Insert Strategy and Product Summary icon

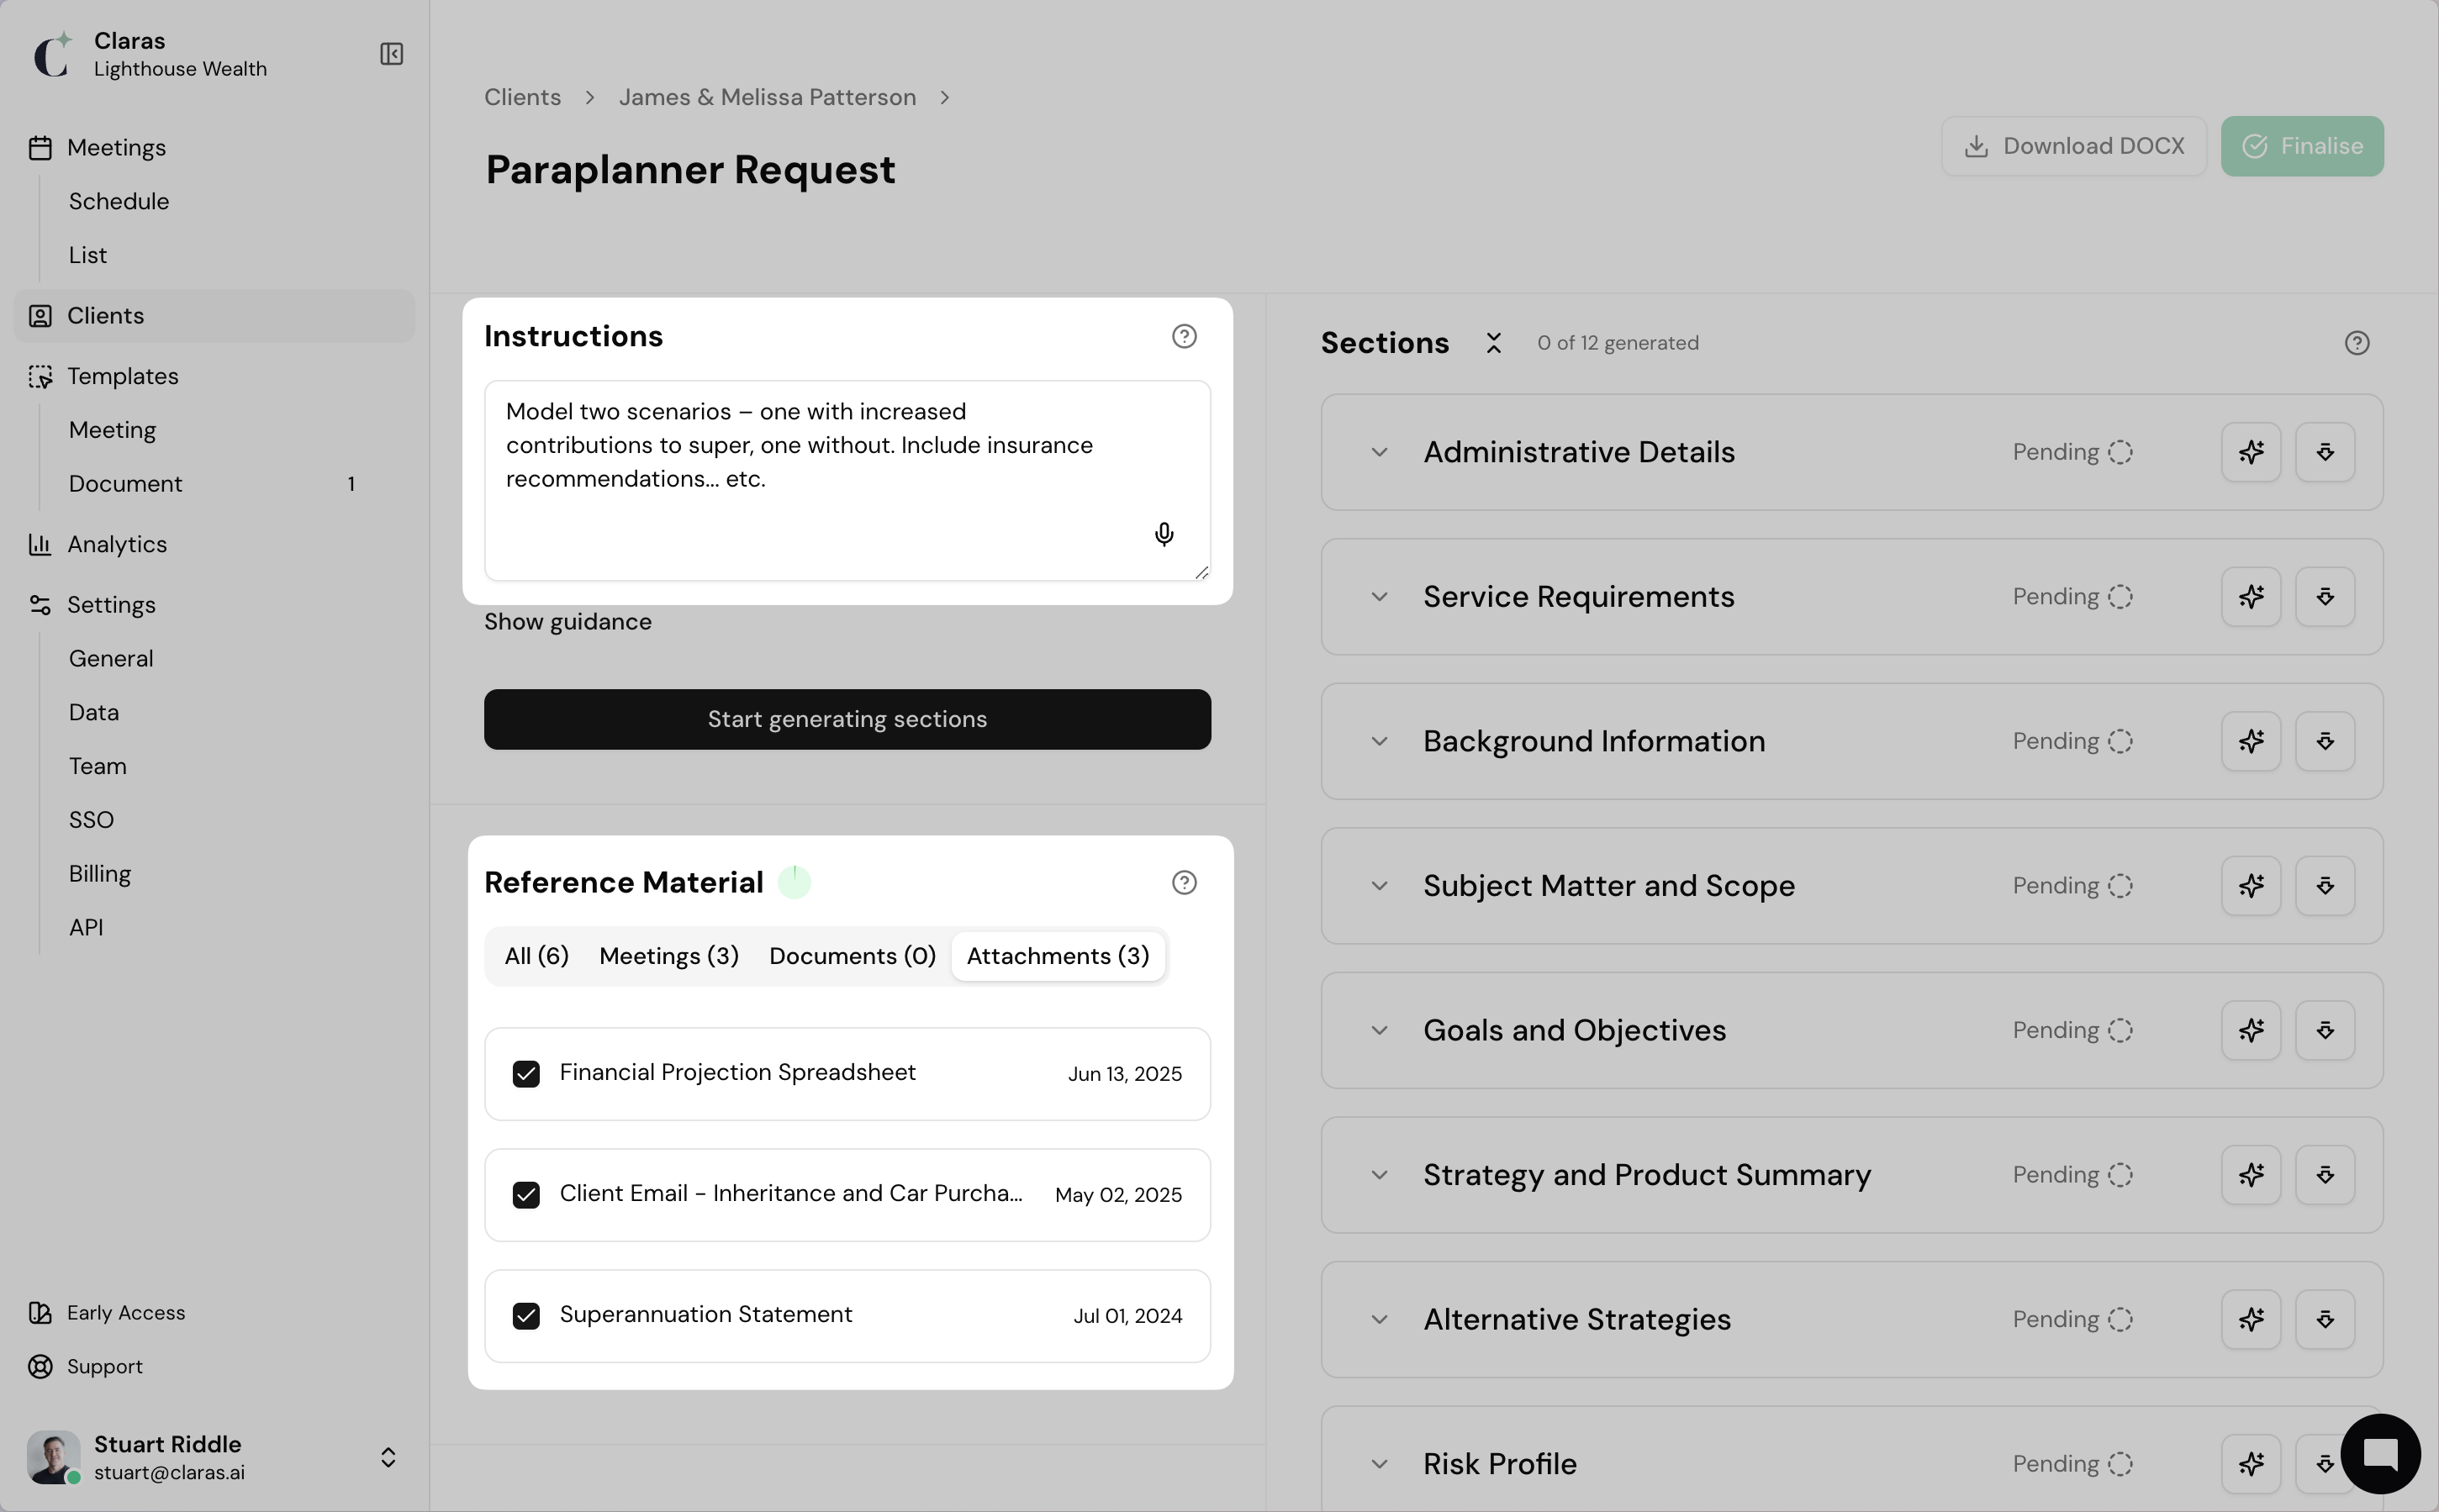[x=2324, y=1175]
